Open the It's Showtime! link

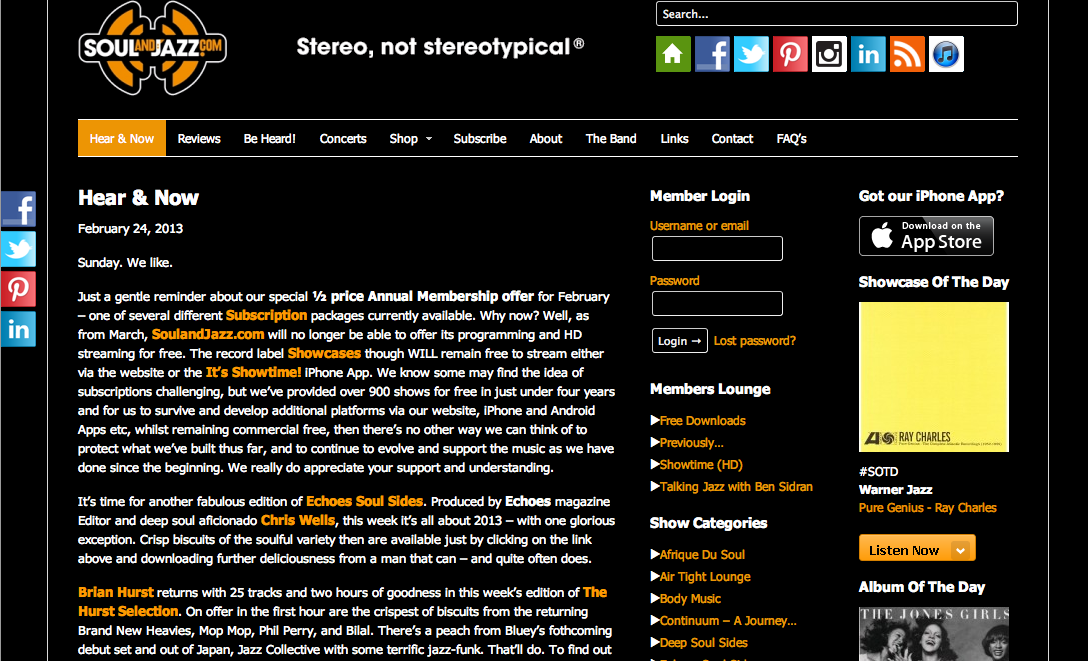(253, 372)
